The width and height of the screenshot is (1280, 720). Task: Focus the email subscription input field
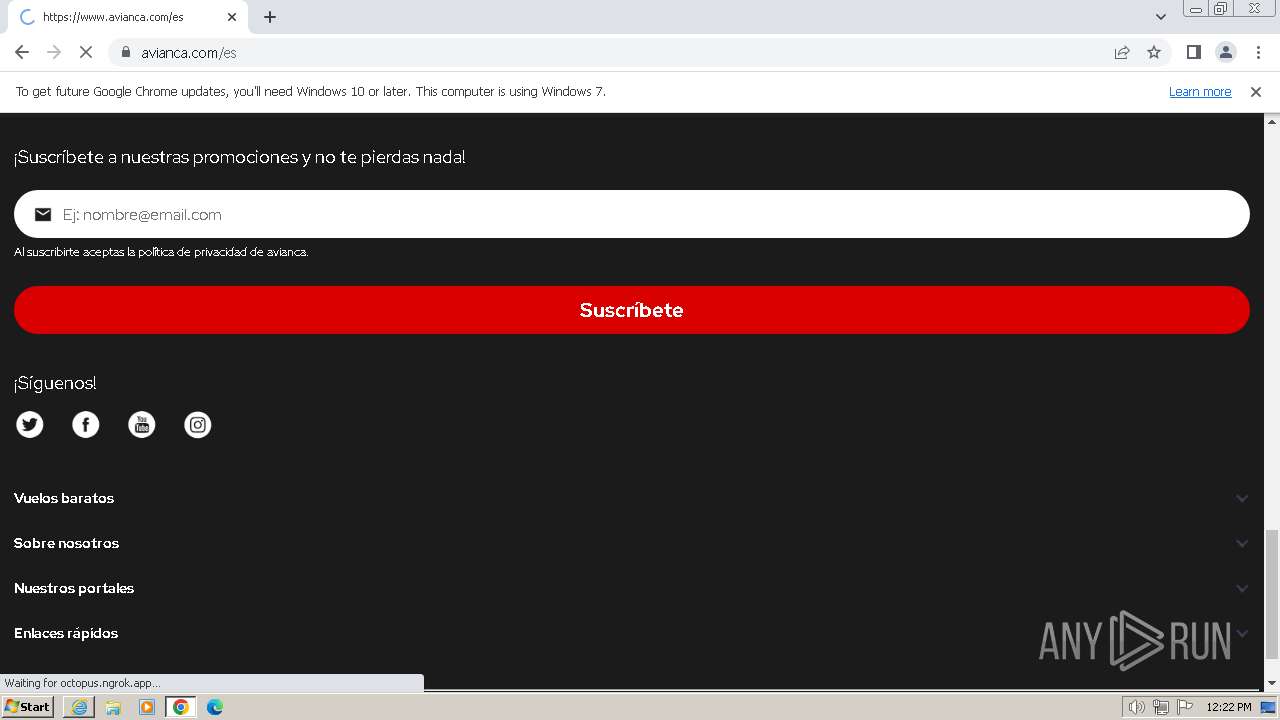point(632,214)
